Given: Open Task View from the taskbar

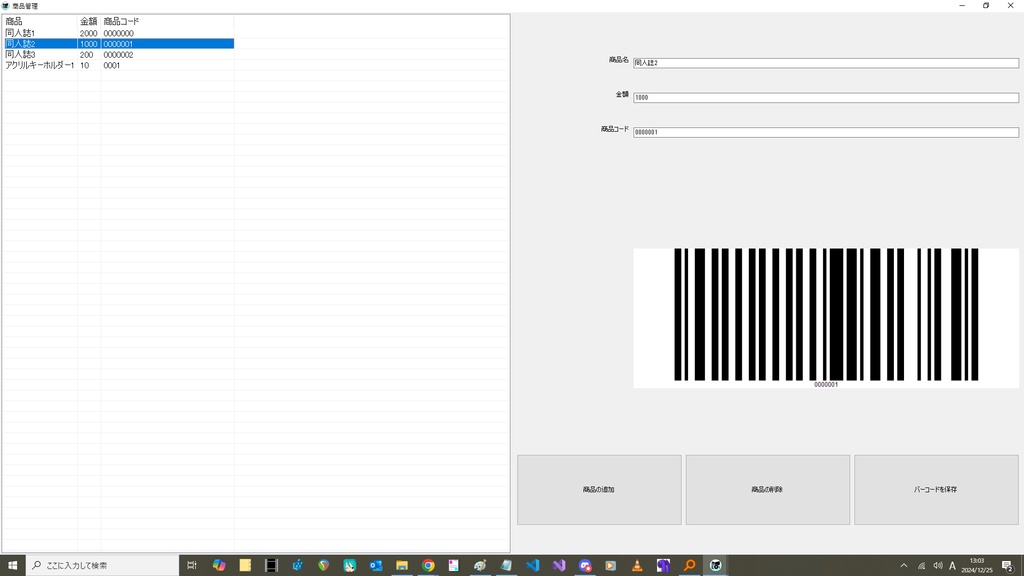Looking at the screenshot, I should pos(192,566).
